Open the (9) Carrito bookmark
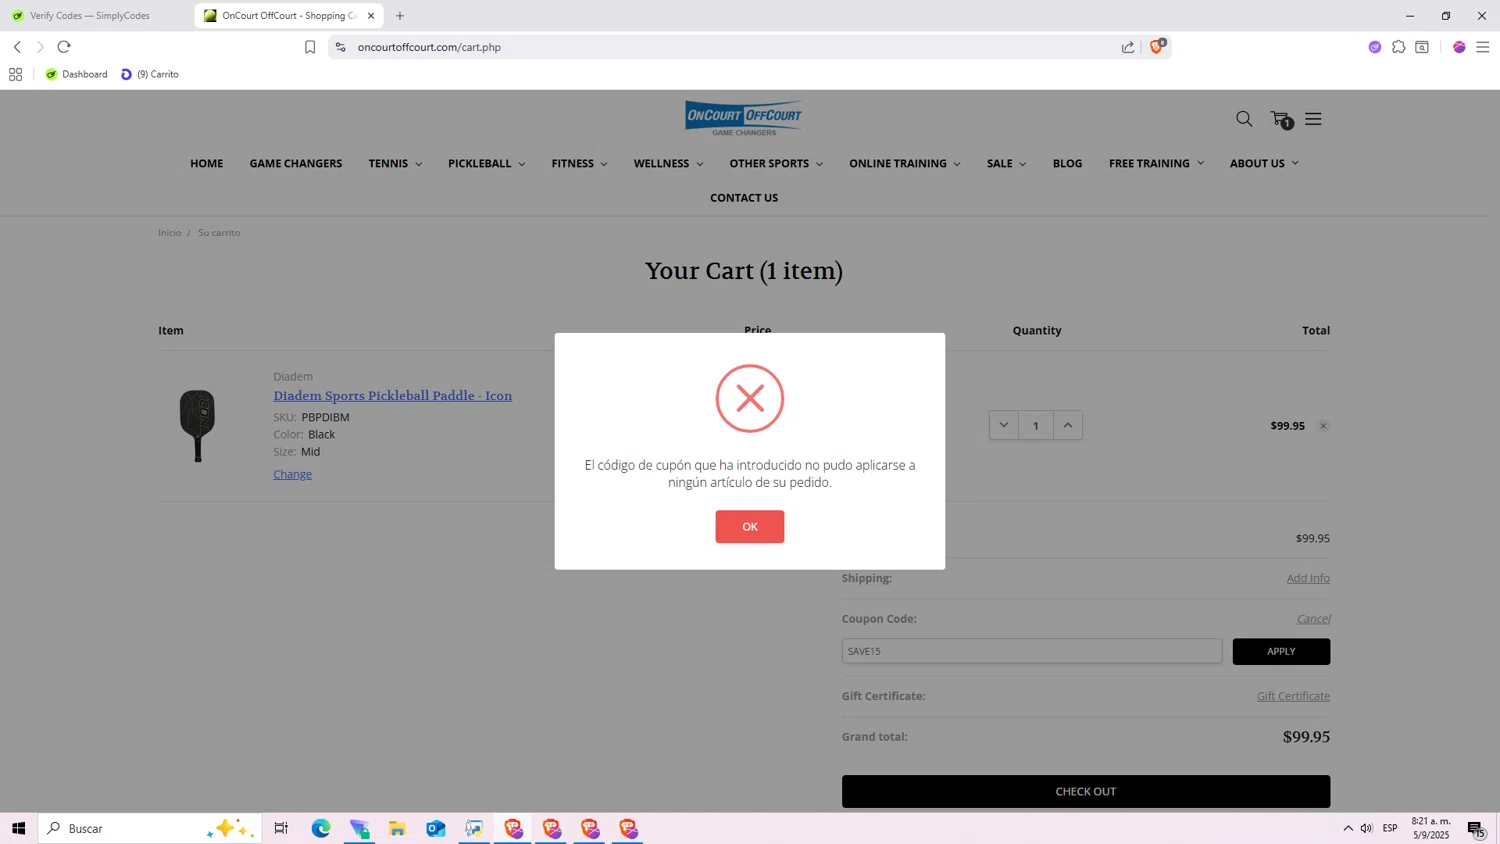 click(150, 74)
